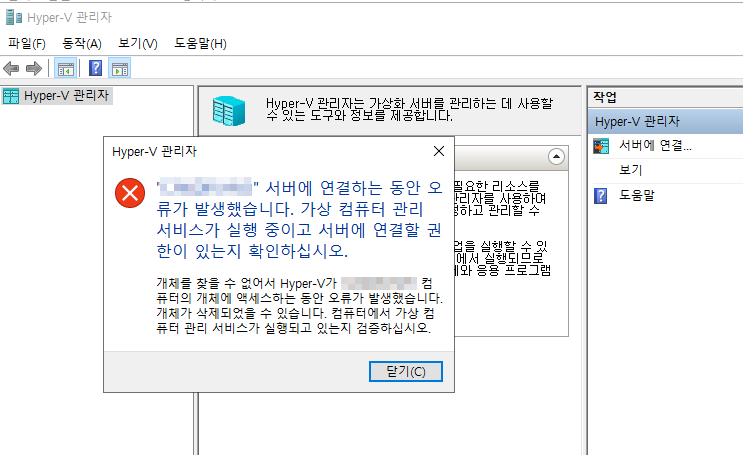Click the blue Help question mark toolbar icon
Screen dimensions: 743x455
point(96,68)
